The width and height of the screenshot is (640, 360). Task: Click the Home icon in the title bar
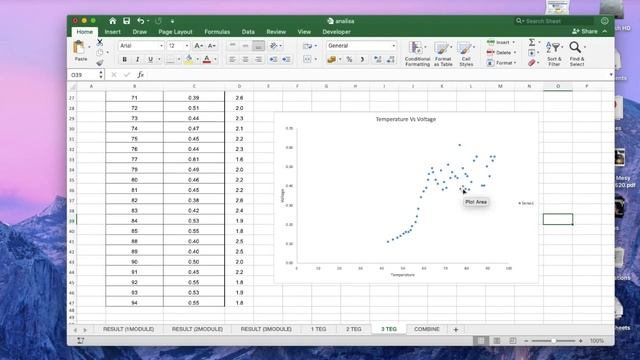click(x=113, y=21)
